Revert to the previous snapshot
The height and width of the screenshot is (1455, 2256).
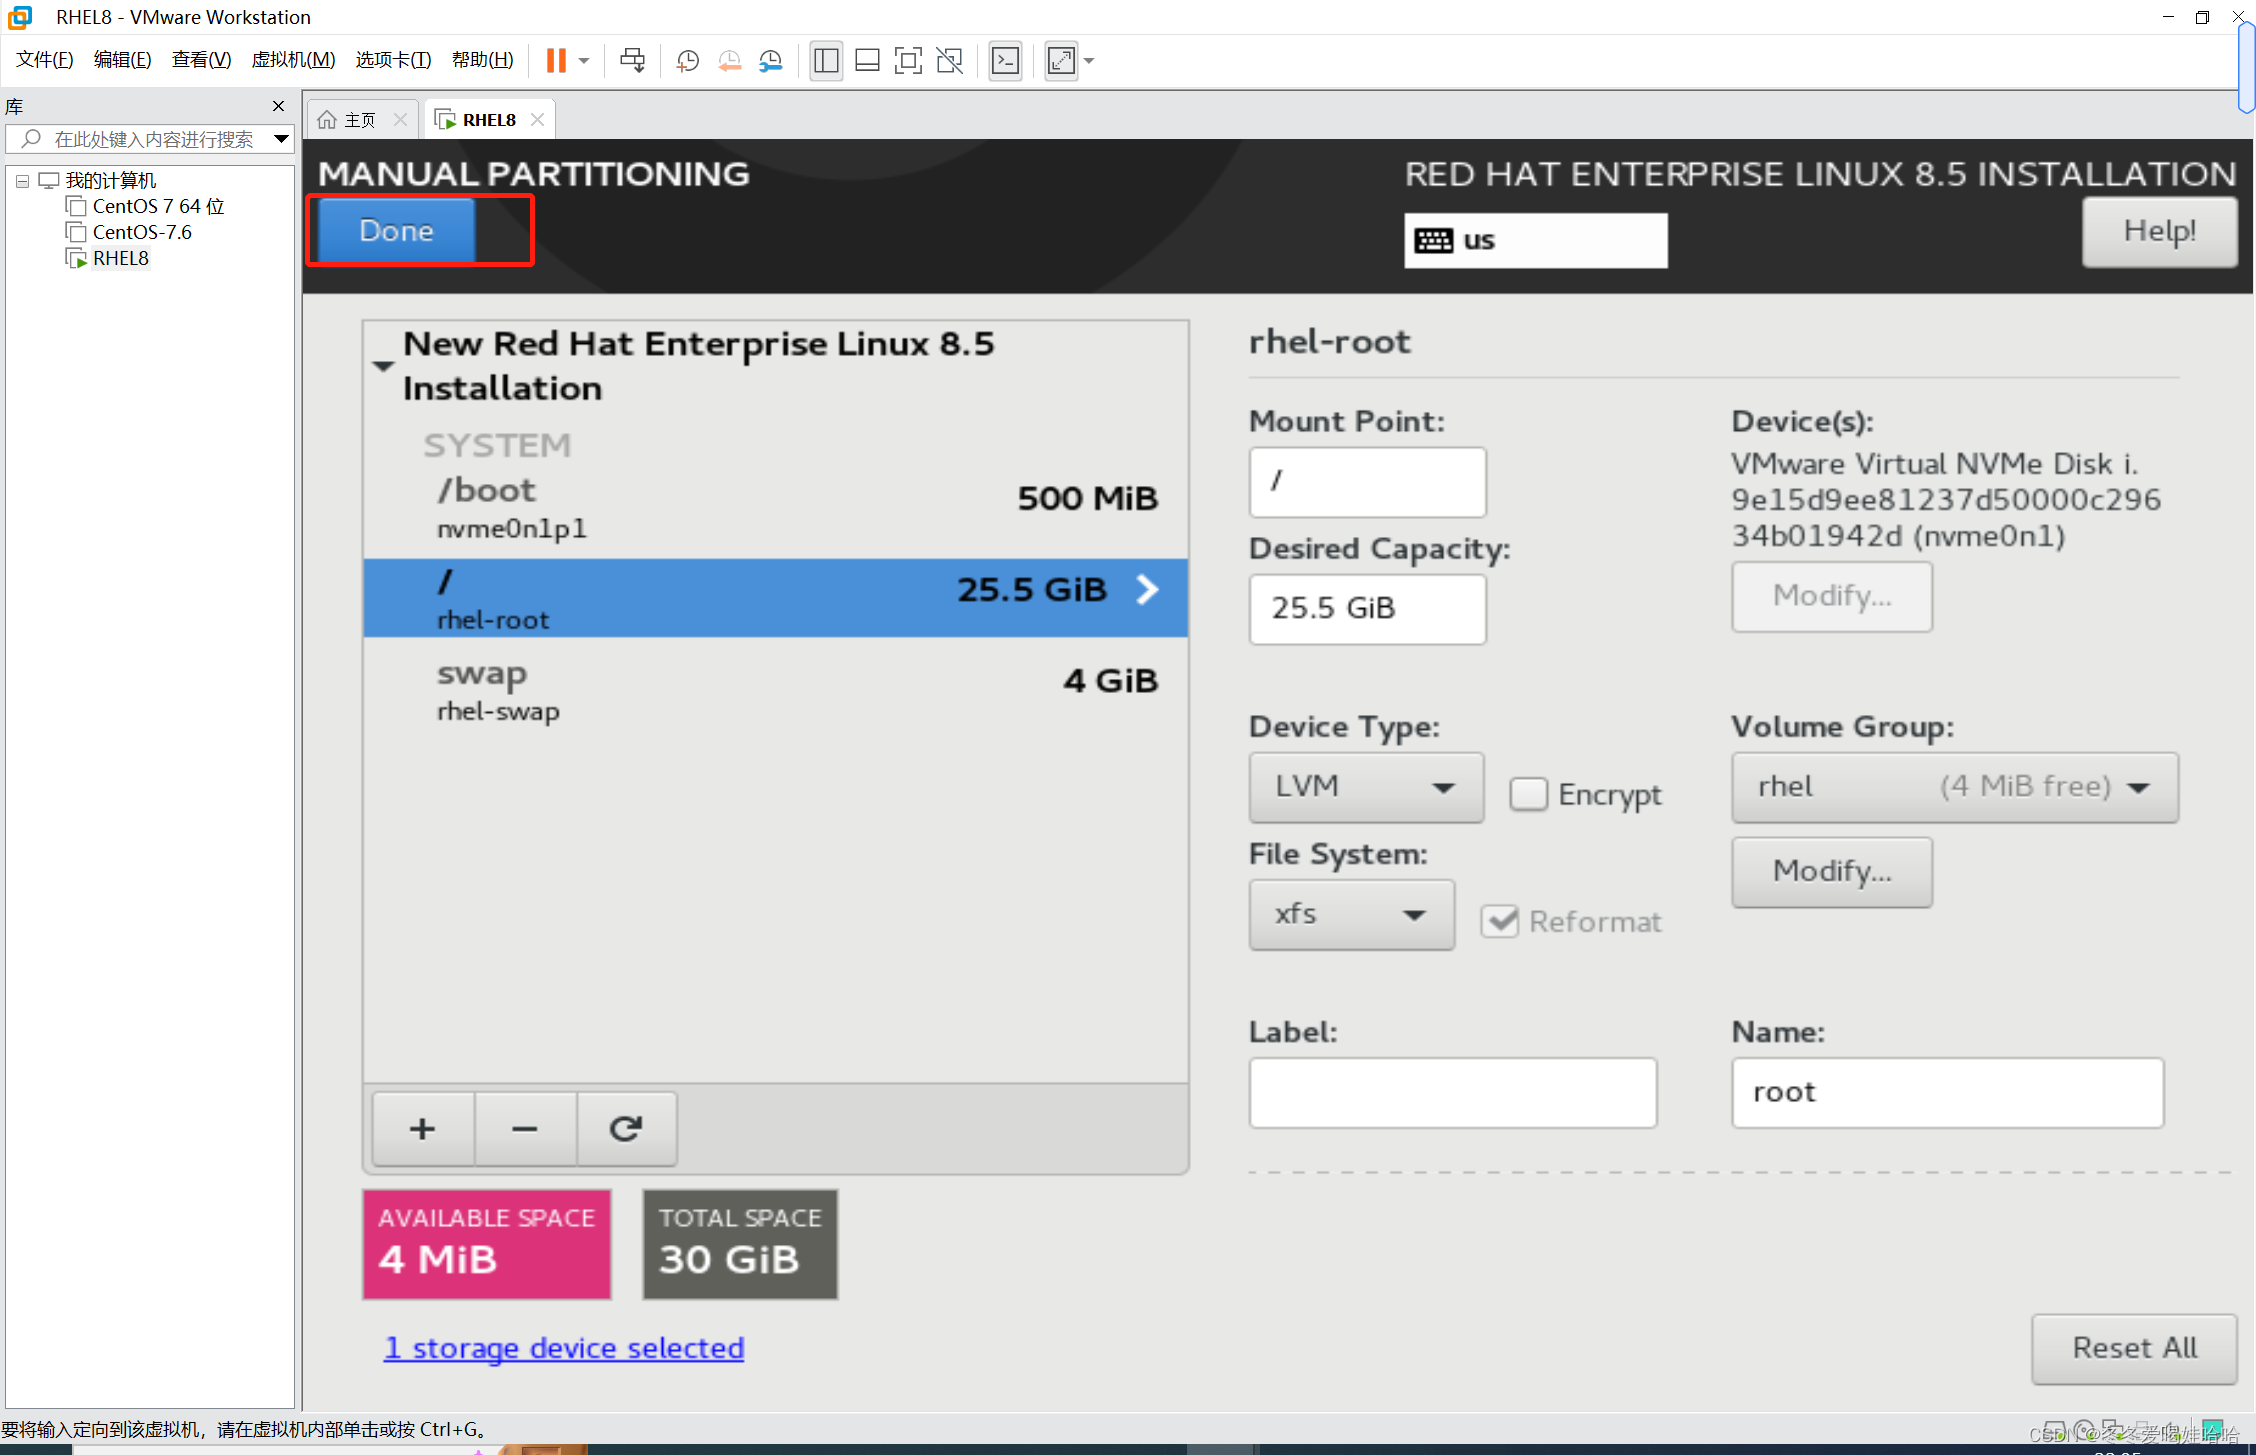pyautogui.click(x=729, y=61)
